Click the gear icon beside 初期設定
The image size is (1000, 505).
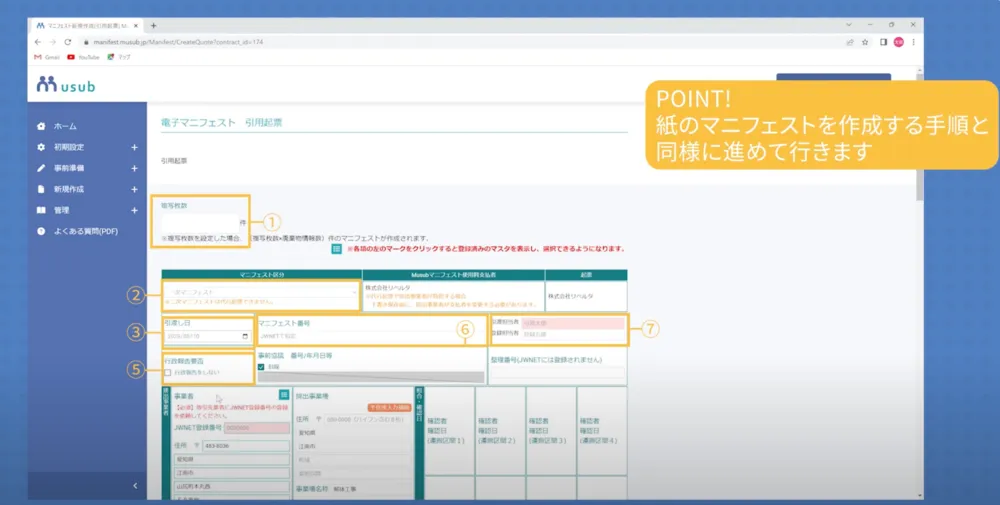tap(41, 147)
